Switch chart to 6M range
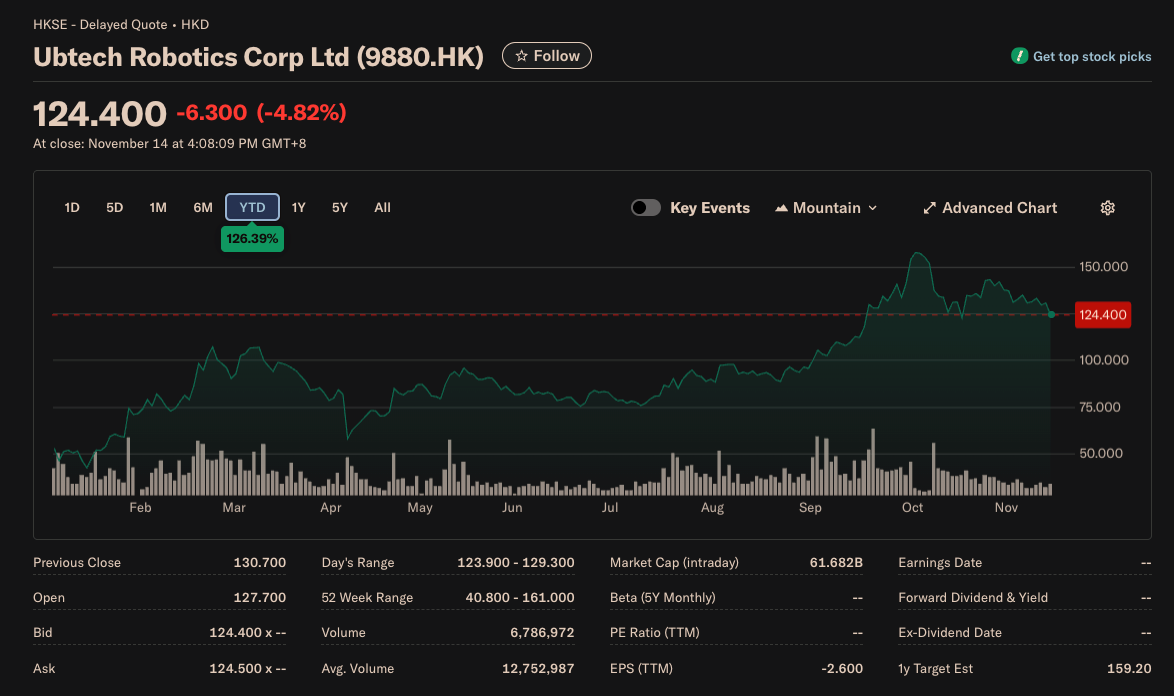Image resolution: width=1174 pixels, height=696 pixels. point(203,208)
